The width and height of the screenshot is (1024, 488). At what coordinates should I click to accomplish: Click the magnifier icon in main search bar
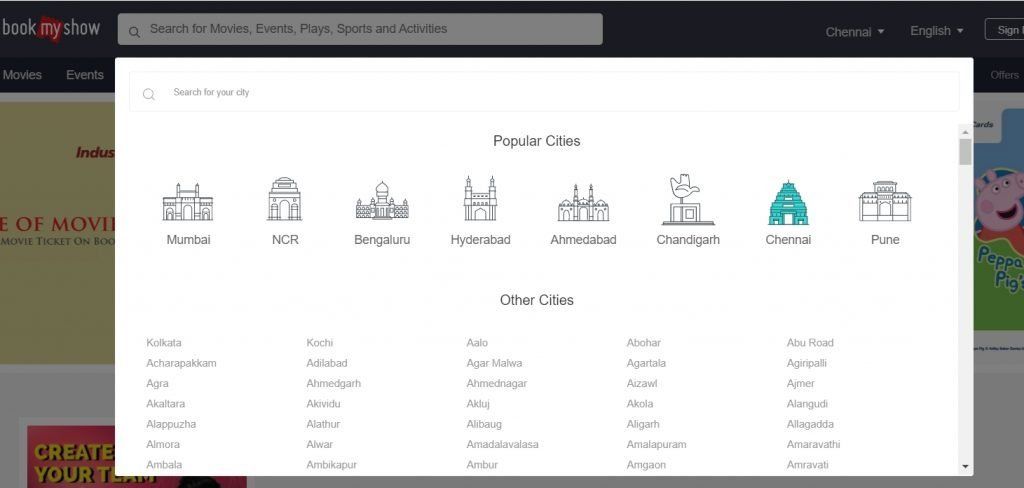134,31
